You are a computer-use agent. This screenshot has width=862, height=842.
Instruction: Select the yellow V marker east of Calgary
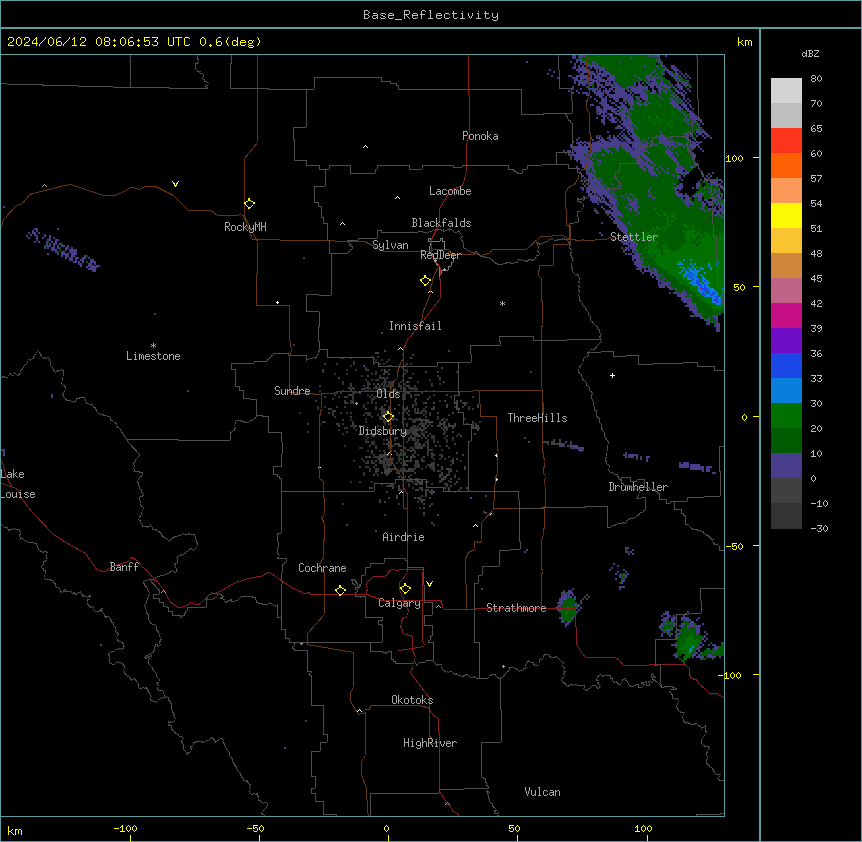tap(429, 584)
